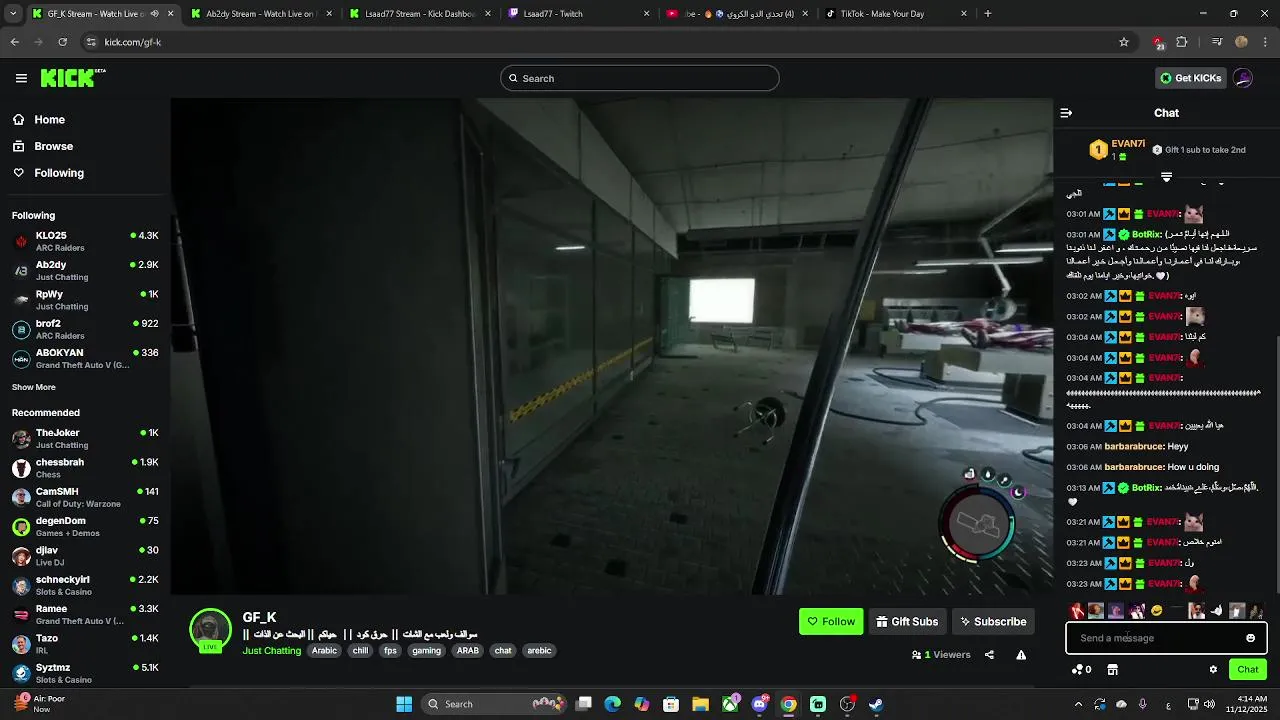The height and width of the screenshot is (720, 1280).
Task: Open Ramee recommended channel
Action: click(x=85, y=614)
